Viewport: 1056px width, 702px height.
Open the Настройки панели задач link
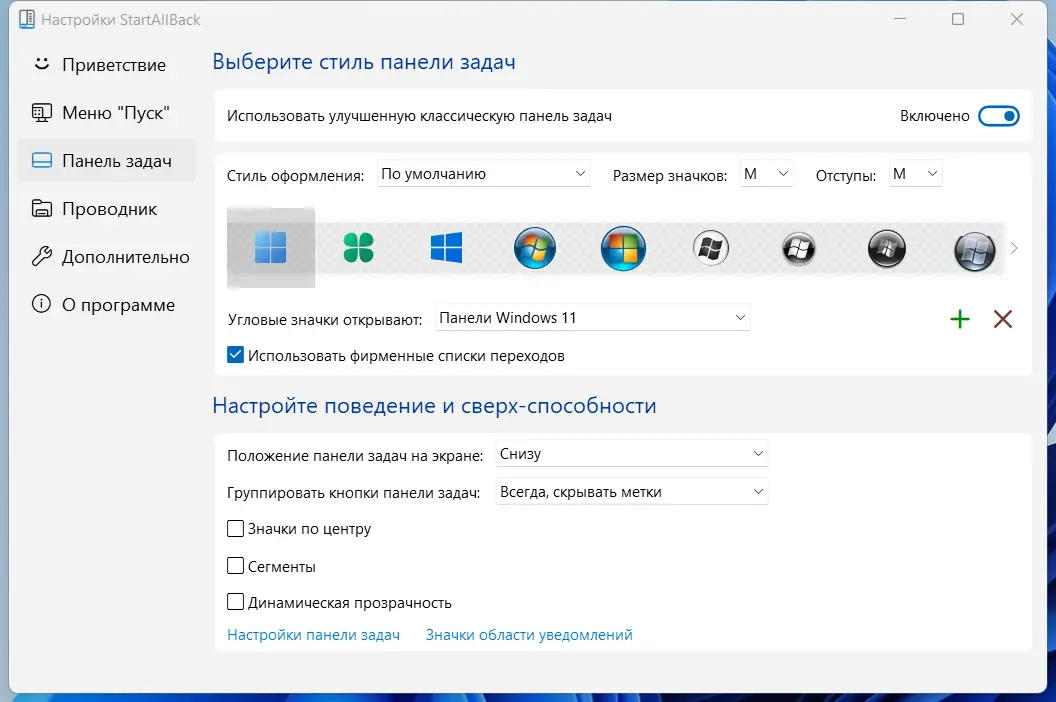pos(312,634)
